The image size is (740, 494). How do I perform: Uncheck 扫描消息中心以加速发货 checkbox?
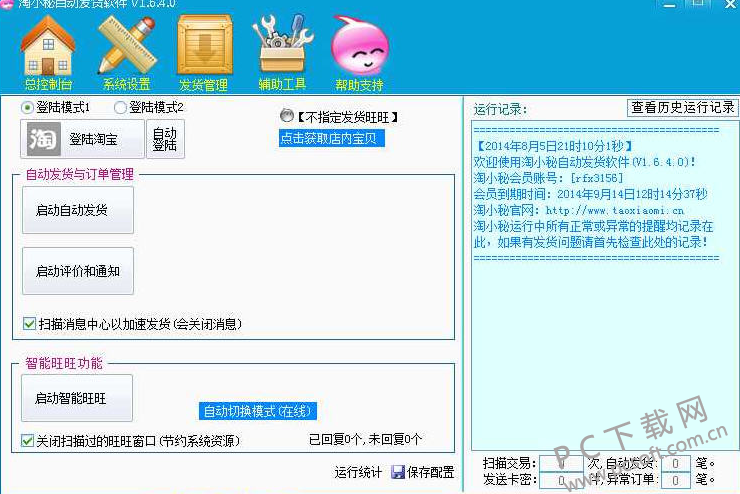[29, 324]
